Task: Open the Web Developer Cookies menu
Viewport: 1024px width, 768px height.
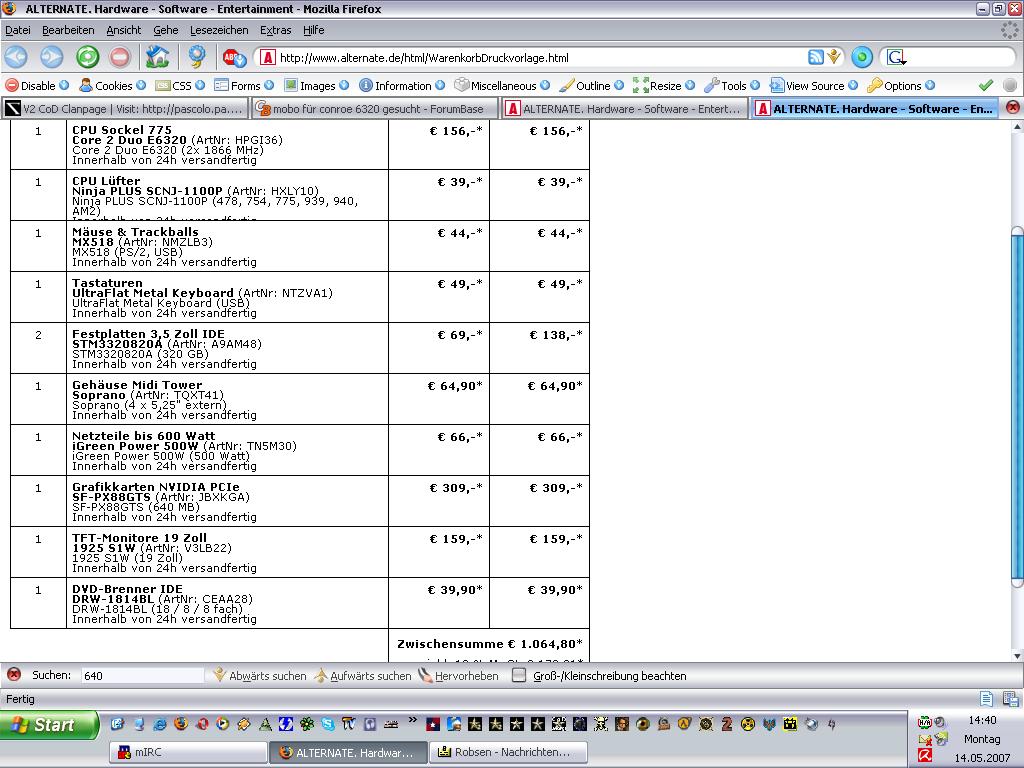Action: point(112,86)
